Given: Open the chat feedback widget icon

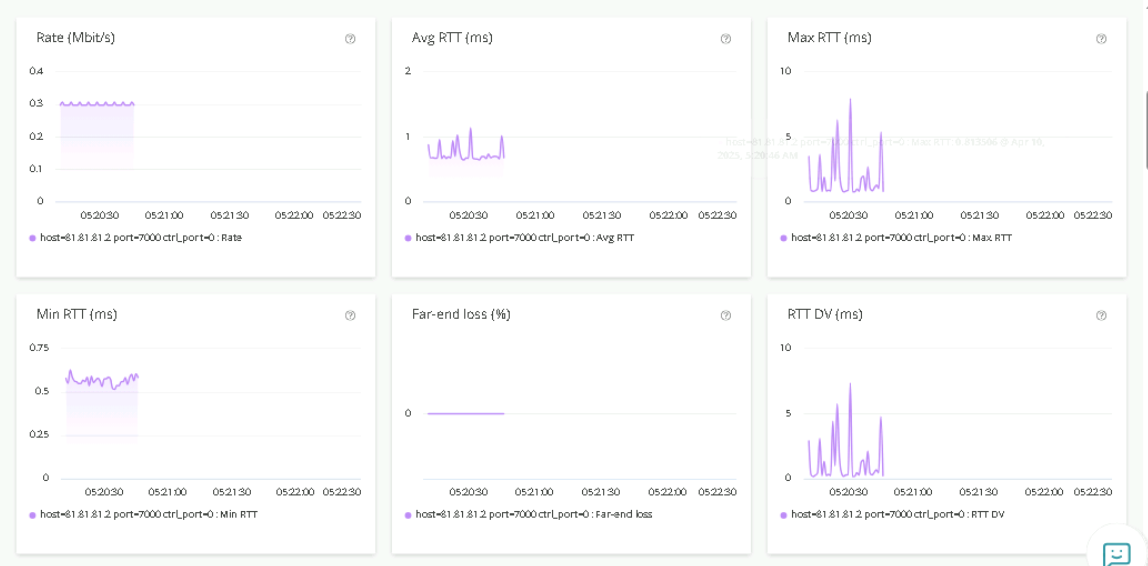Looking at the screenshot, I should [x=1116, y=553].
